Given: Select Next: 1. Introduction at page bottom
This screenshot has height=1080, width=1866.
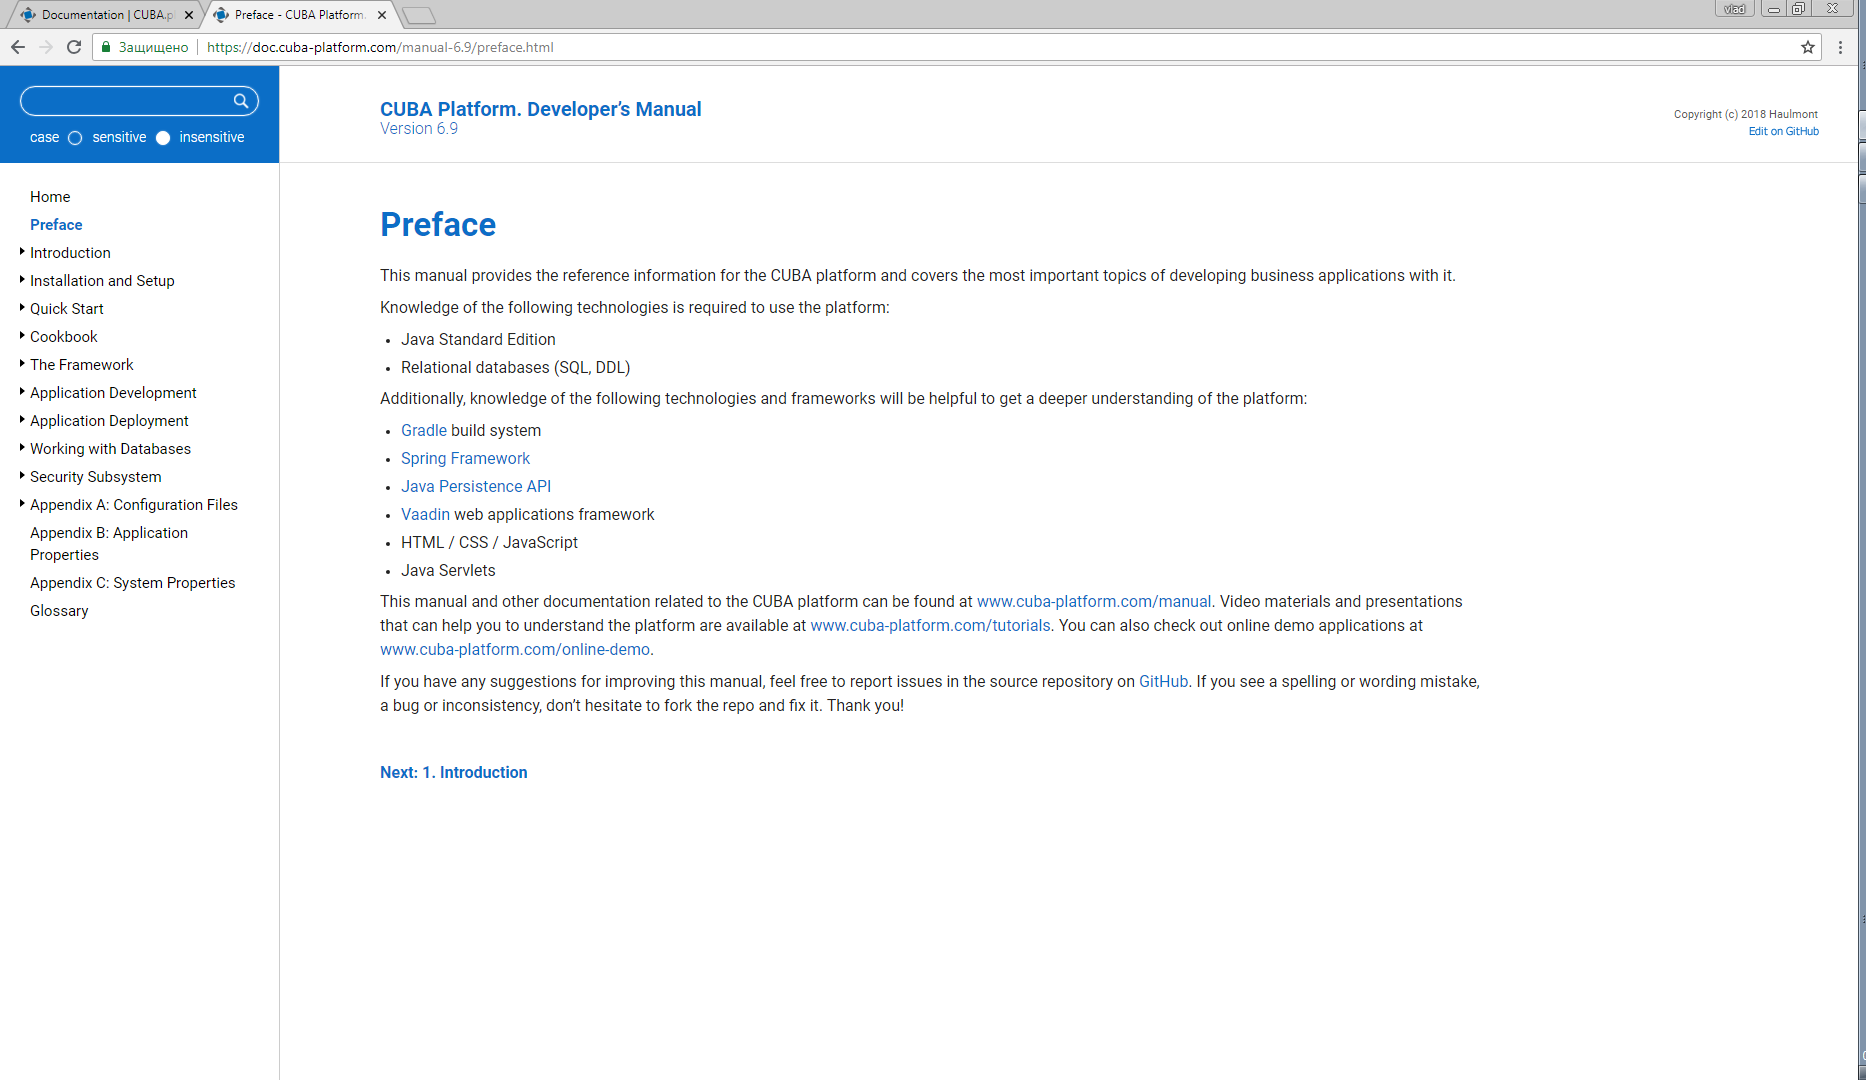Looking at the screenshot, I should 453,772.
